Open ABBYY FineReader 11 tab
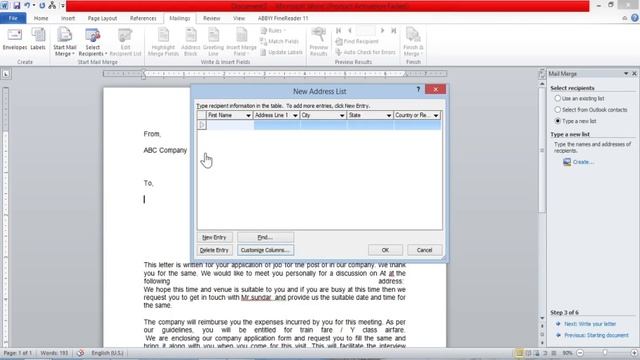 click(283, 18)
